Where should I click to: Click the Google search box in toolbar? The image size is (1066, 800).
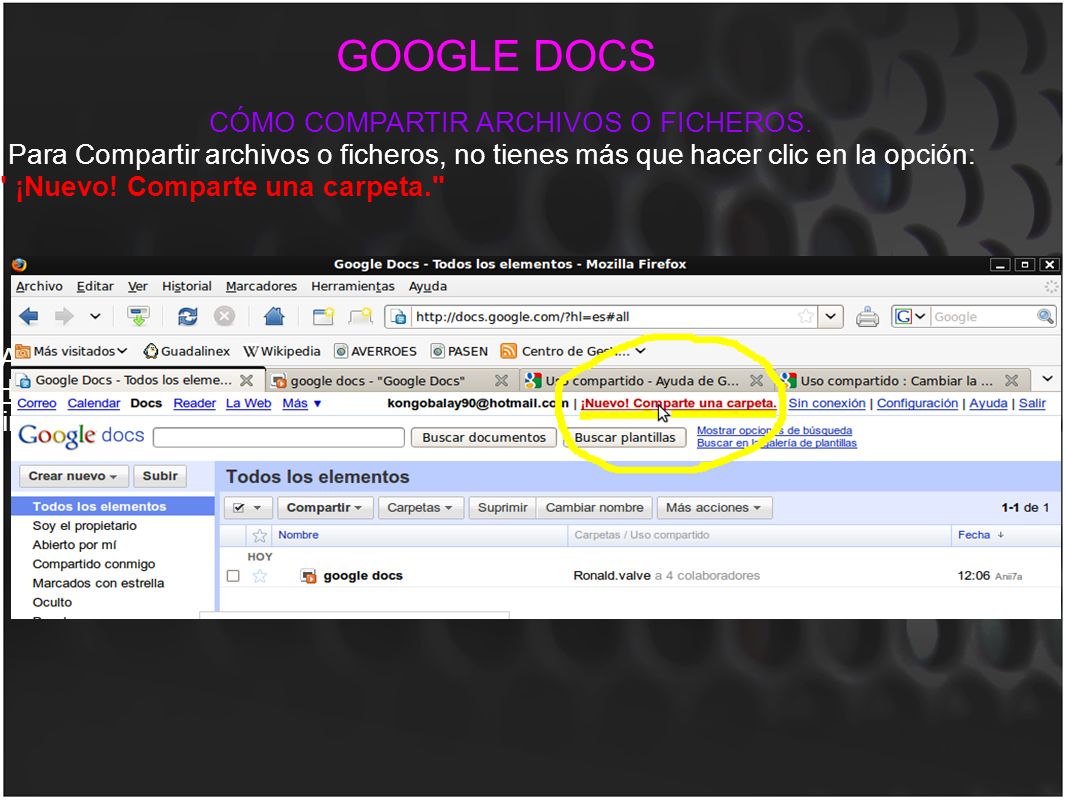click(983, 317)
